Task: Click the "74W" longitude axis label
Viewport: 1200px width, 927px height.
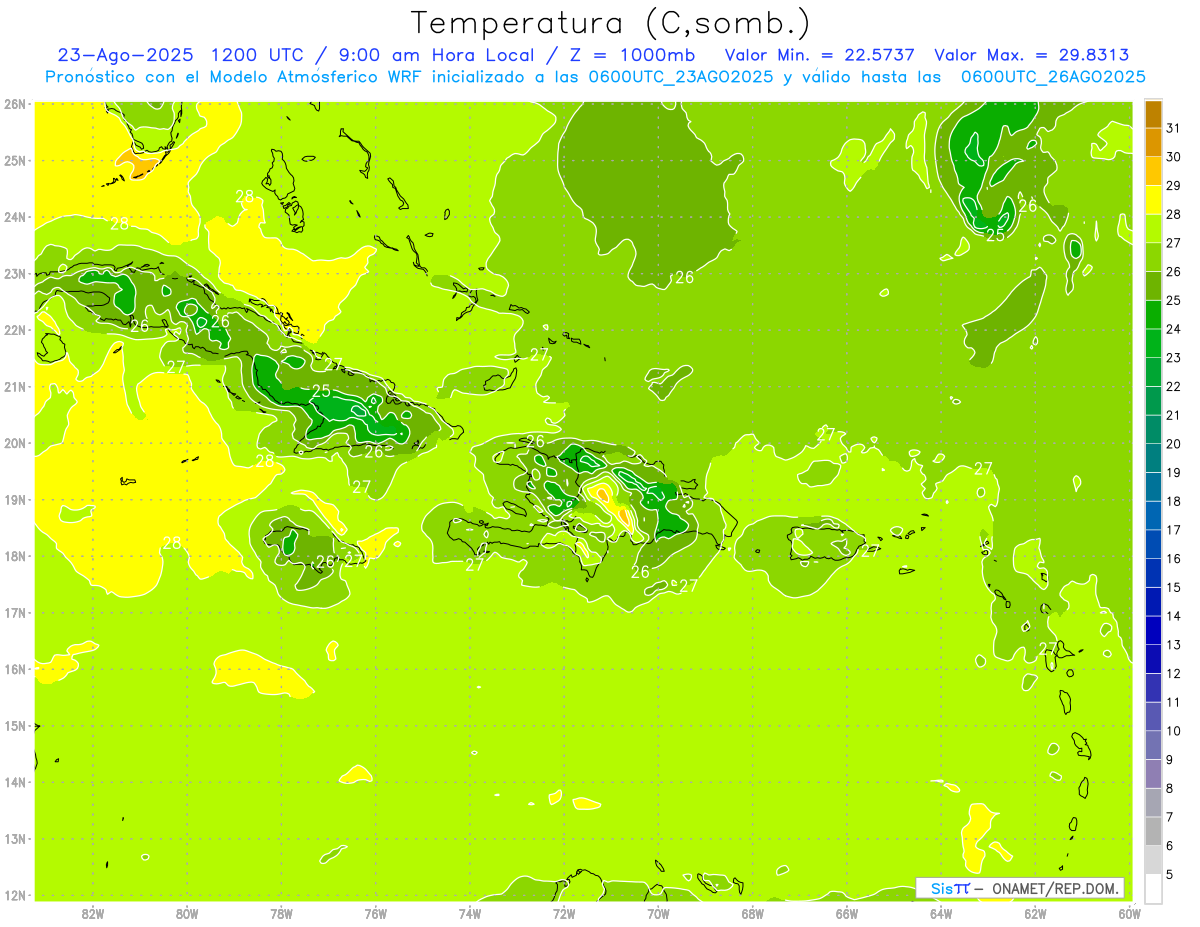Action: click(470, 913)
